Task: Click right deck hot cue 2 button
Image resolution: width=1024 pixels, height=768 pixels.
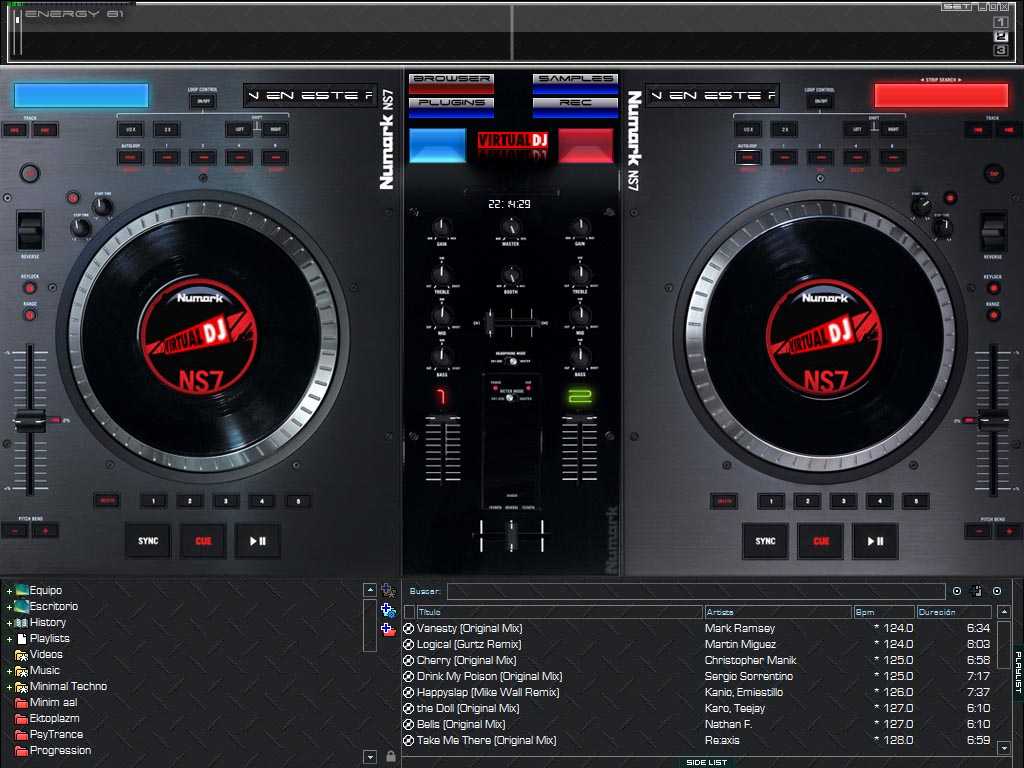Action: (x=808, y=501)
